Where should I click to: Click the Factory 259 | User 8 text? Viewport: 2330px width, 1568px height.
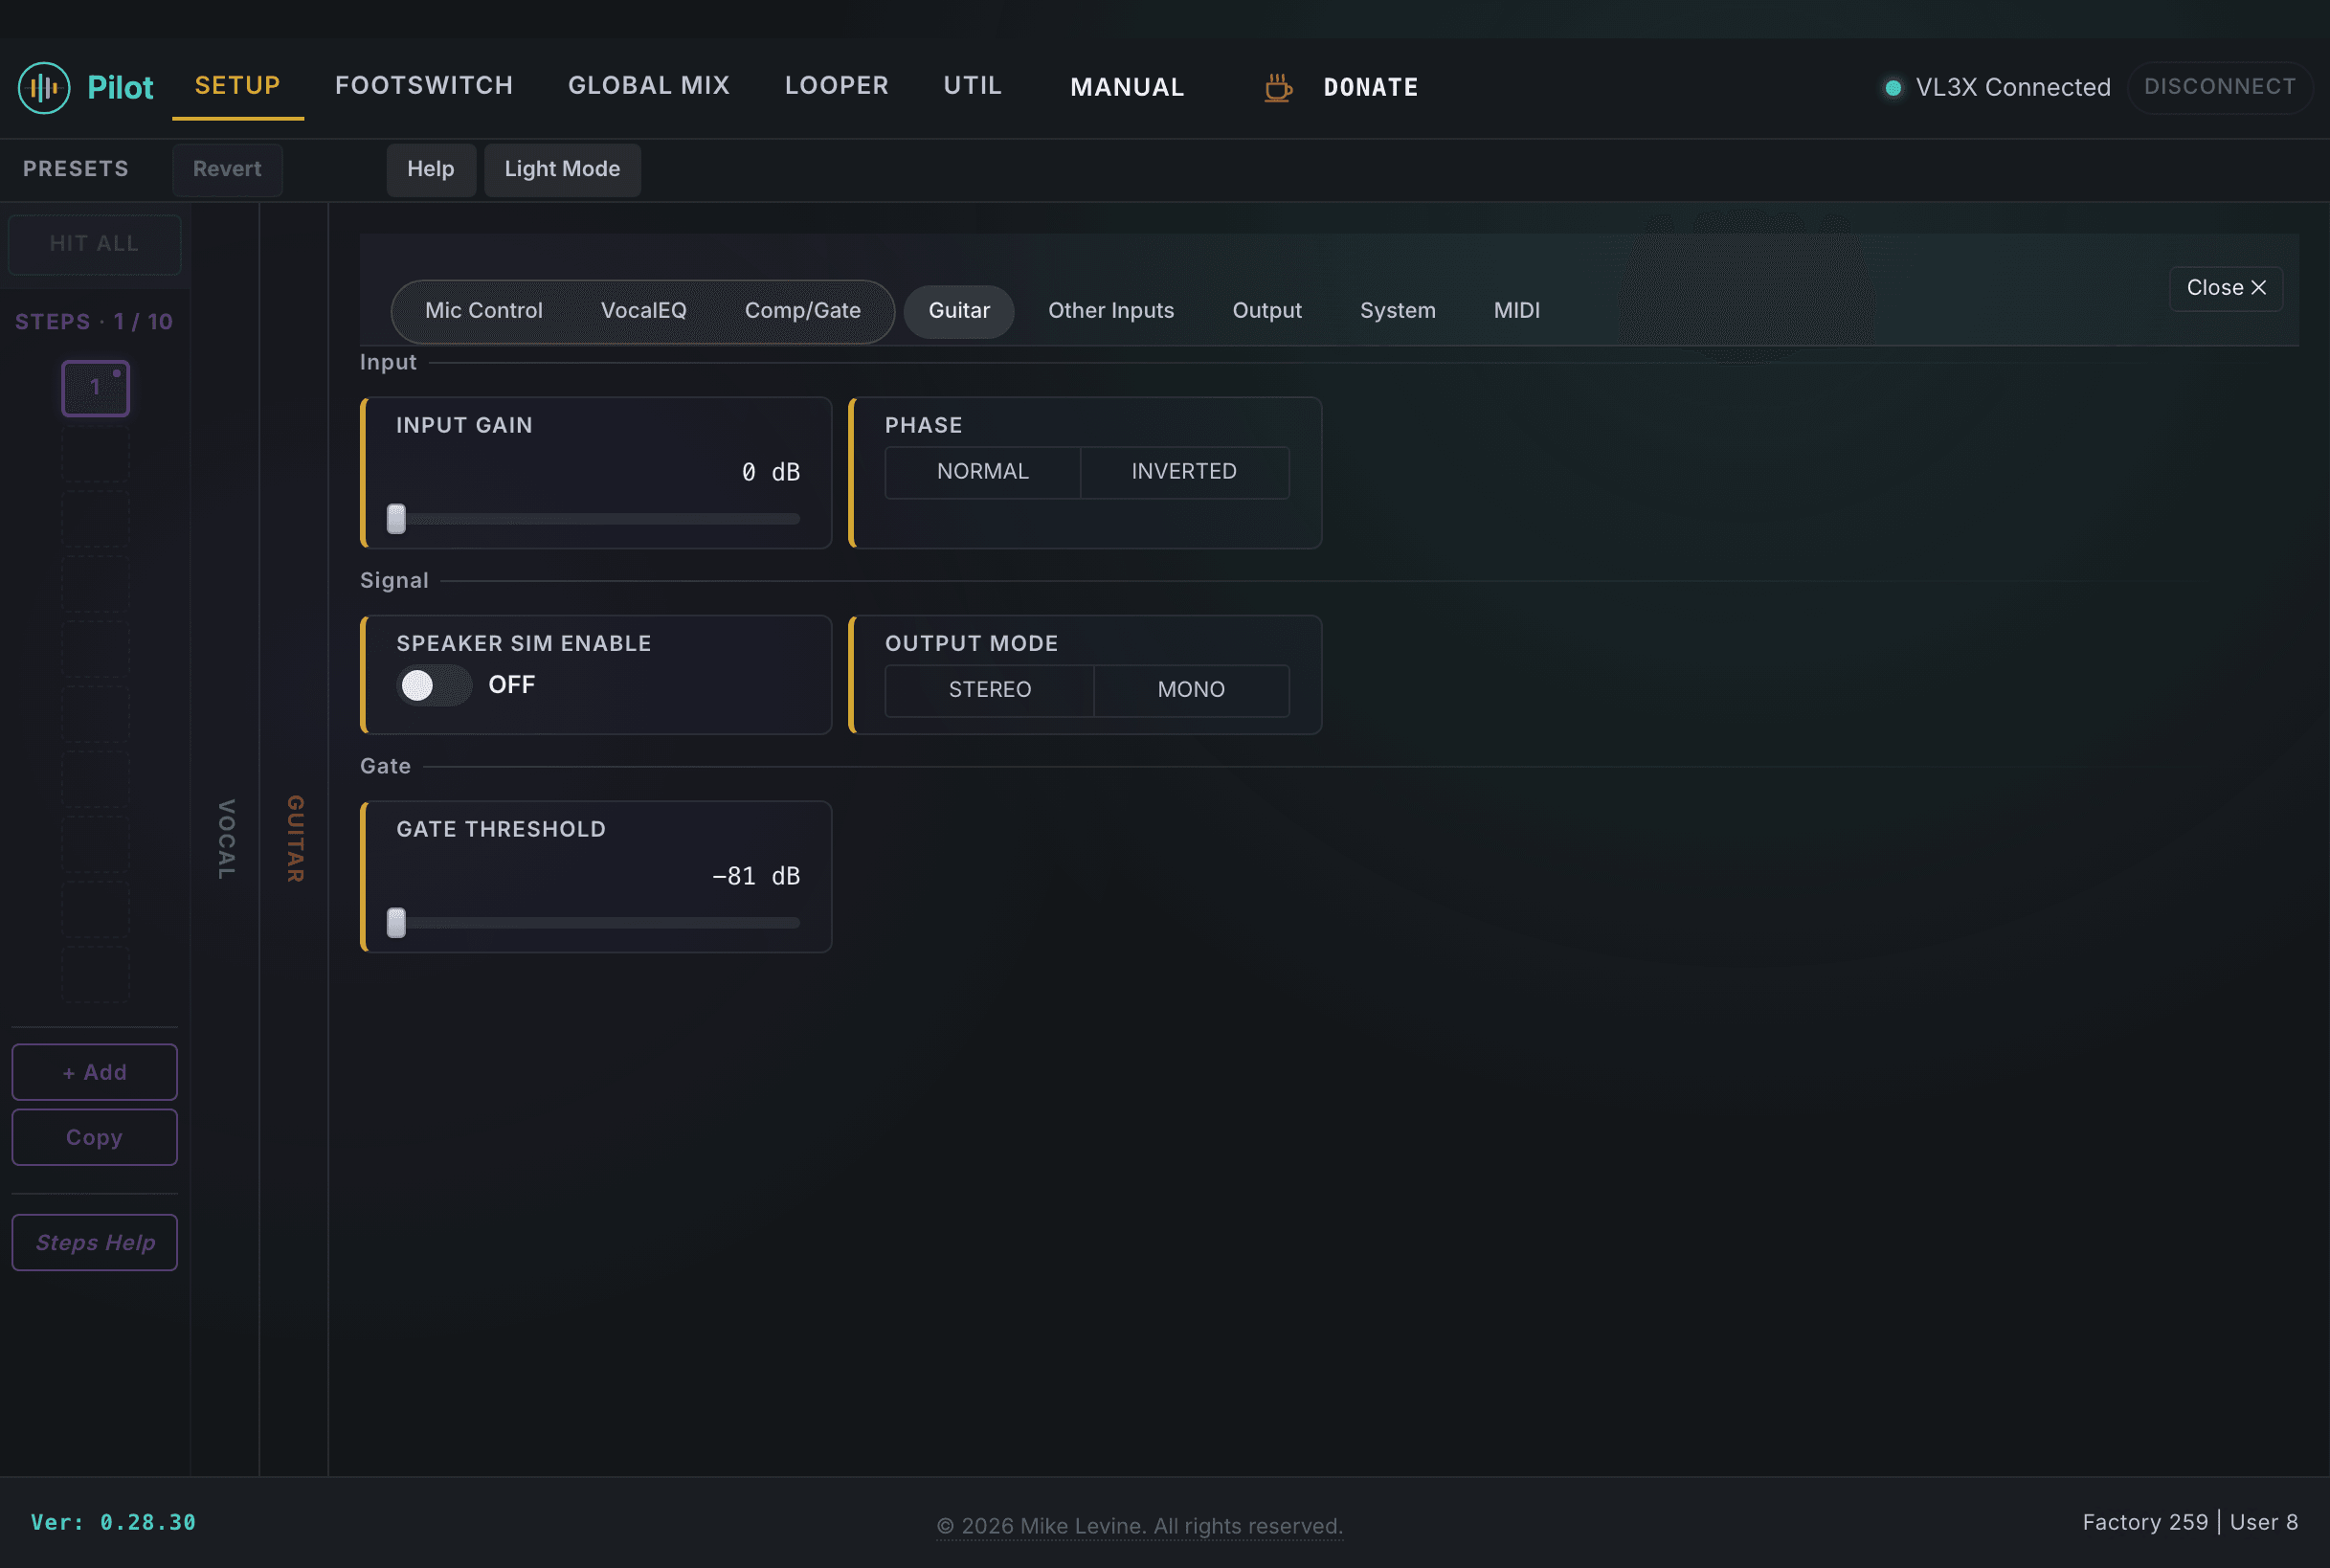click(2190, 1522)
